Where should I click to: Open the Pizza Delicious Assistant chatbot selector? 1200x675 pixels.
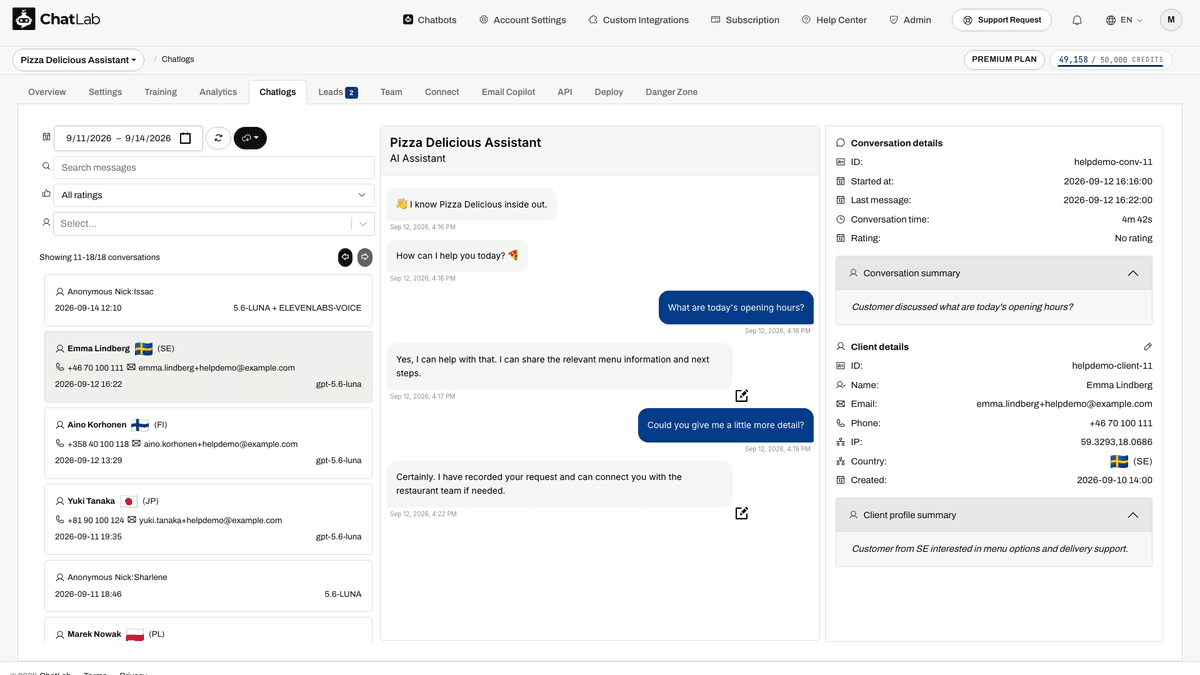click(78, 60)
